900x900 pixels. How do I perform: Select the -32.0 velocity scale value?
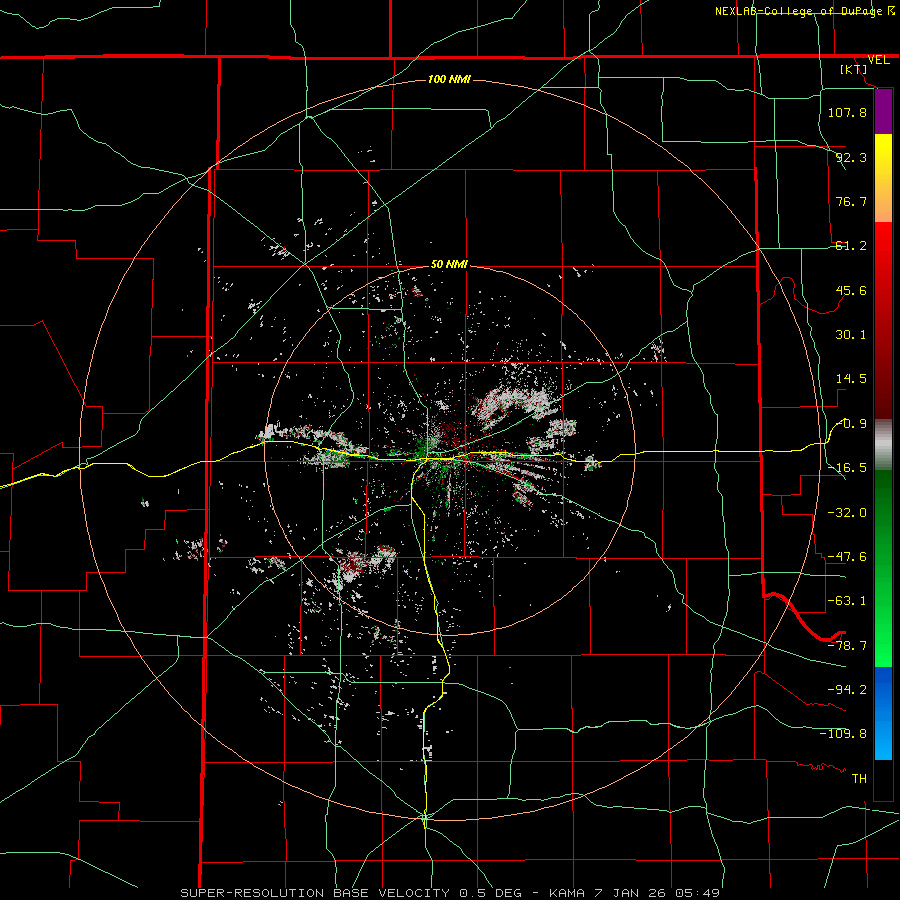[x=847, y=513]
